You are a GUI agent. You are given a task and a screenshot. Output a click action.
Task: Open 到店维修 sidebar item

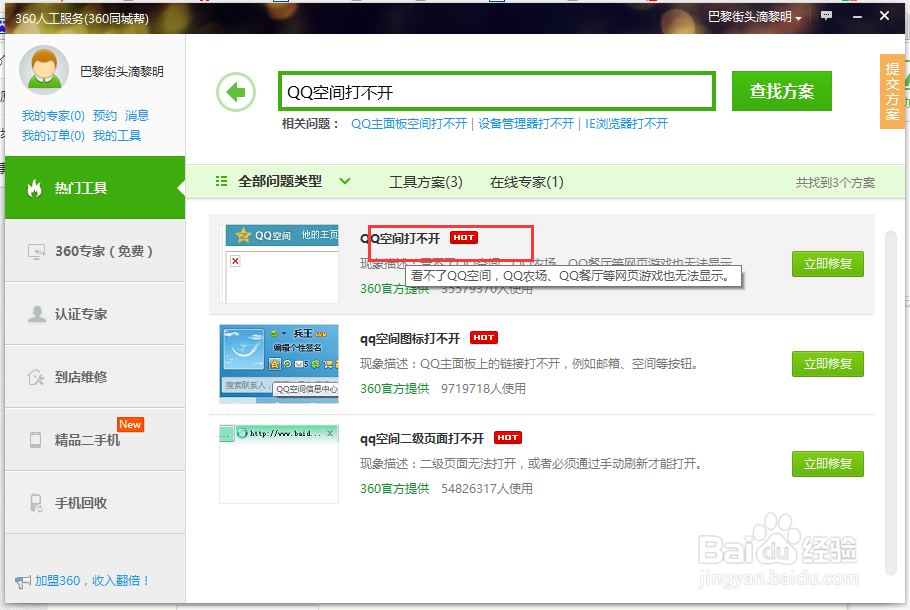[x=95, y=377]
